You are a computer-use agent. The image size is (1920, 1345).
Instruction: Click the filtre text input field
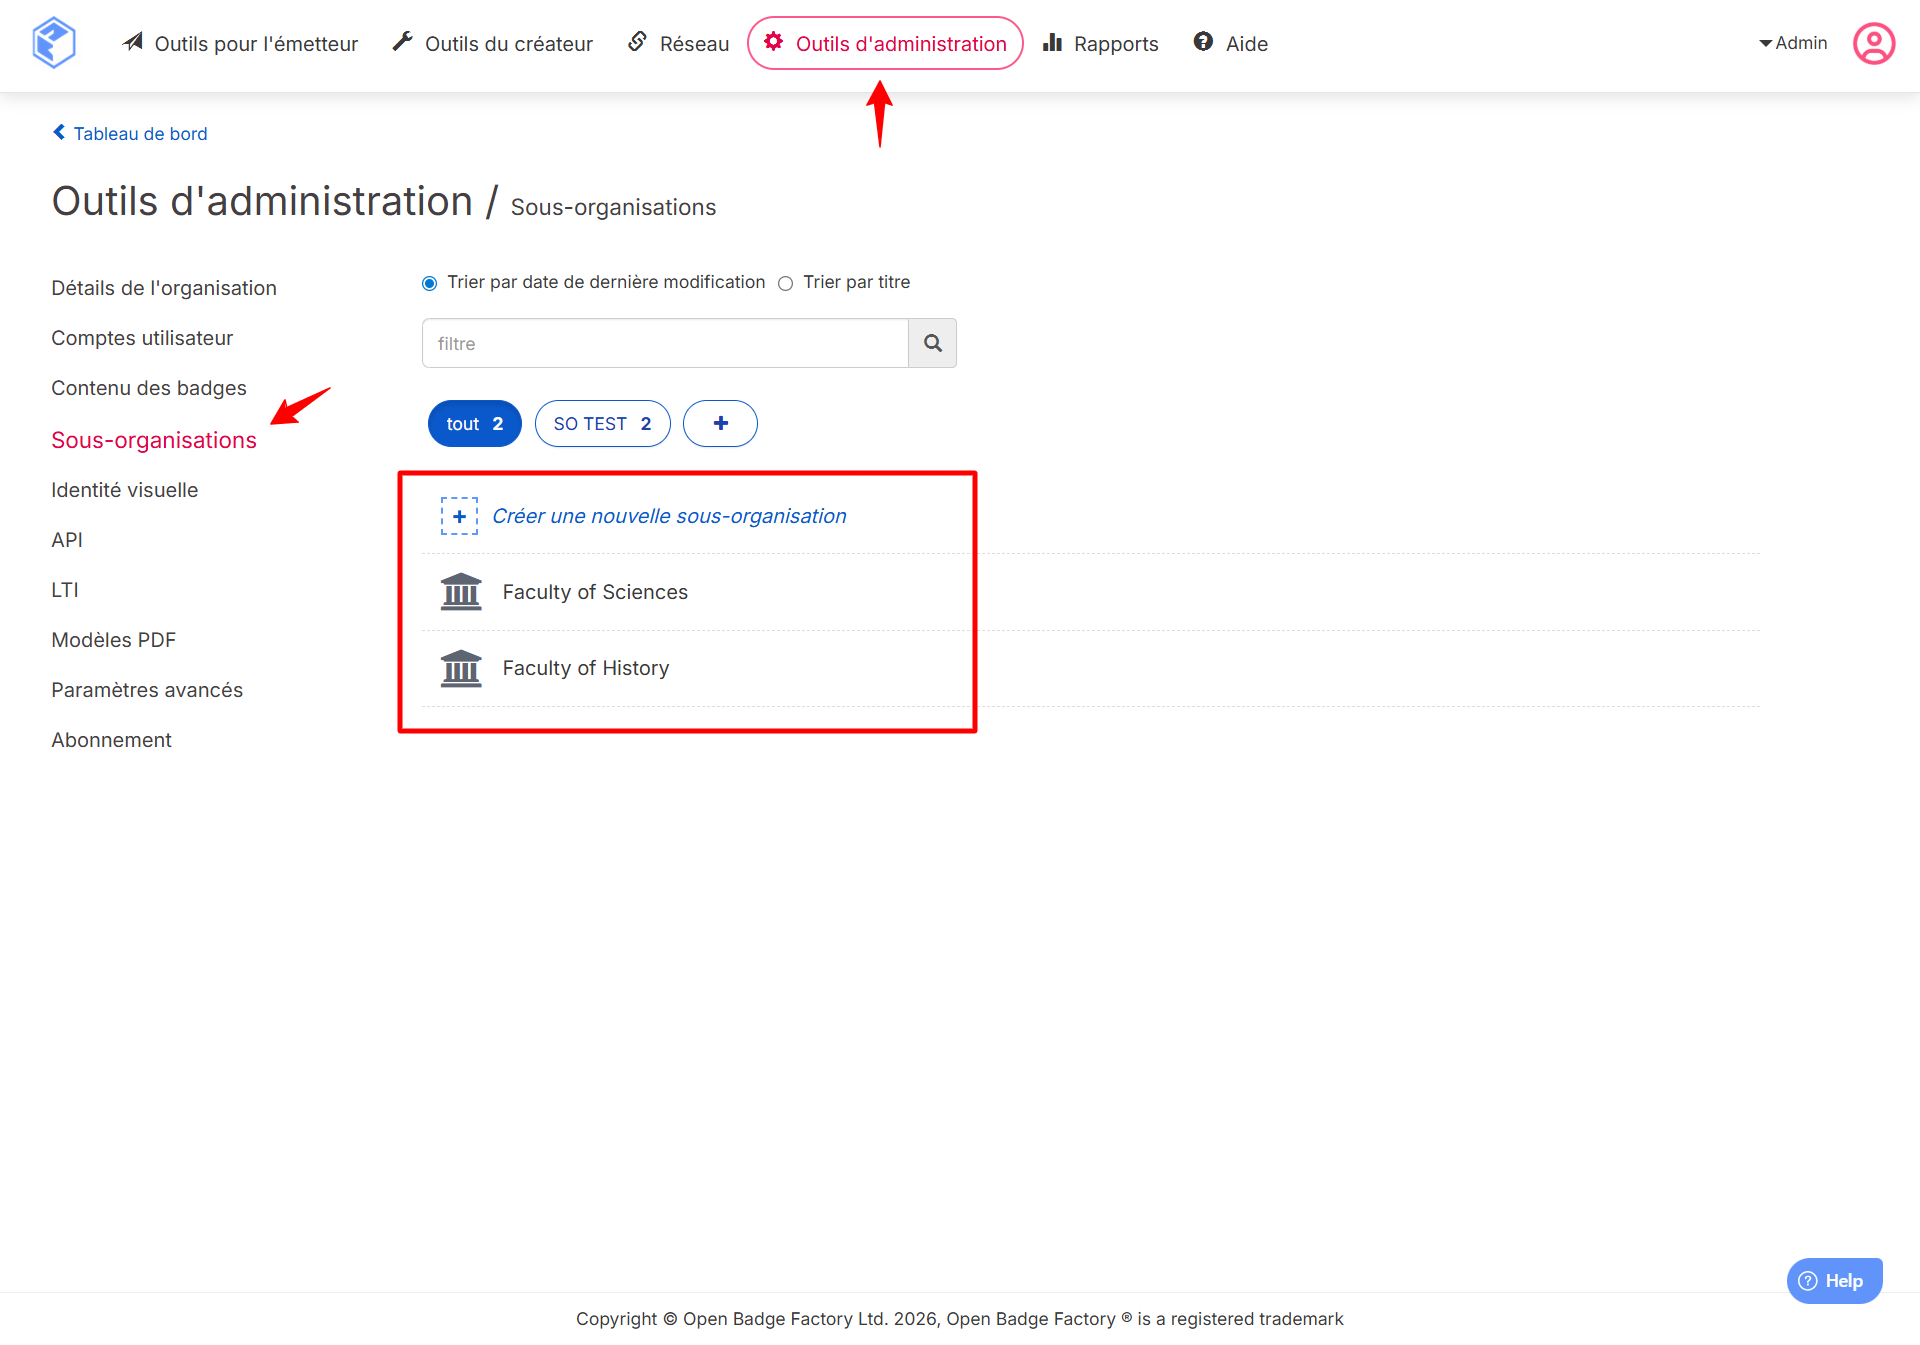665,343
